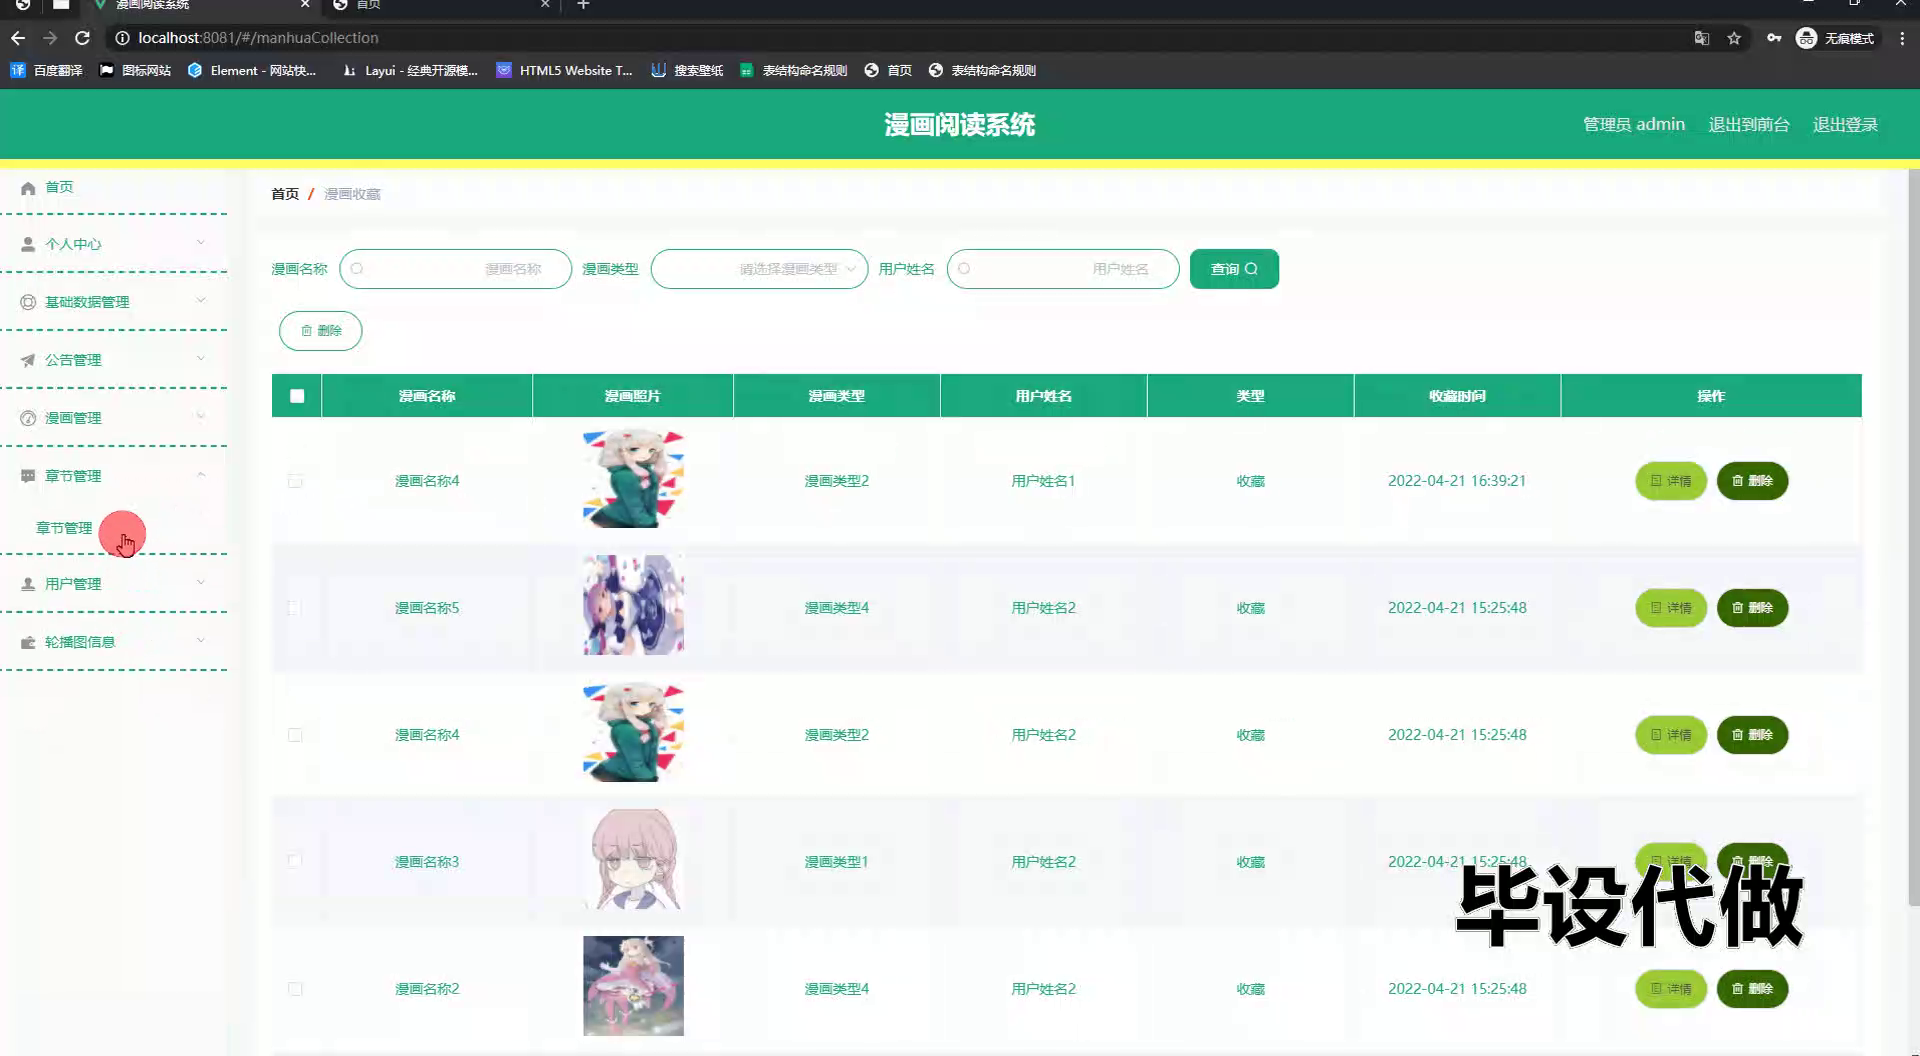
Task: Click the 轮播图信息 sidebar icon
Action: click(x=28, y=642)
